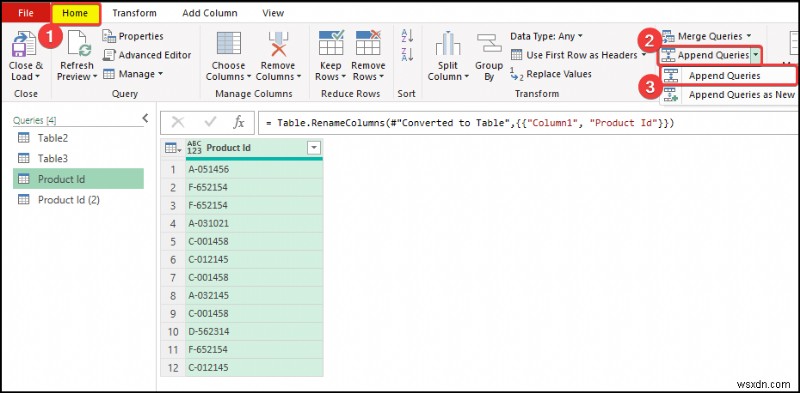Click inside the formula bar
The height and width of the screenshot is (393, 800).
(x=529, y=123)
